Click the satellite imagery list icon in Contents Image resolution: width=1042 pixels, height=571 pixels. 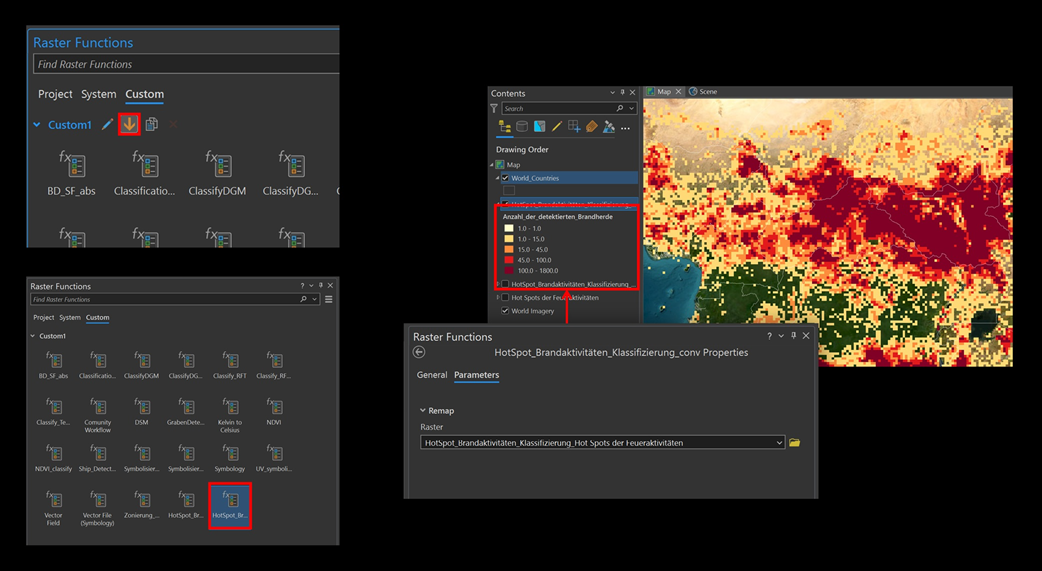click(x=609, y=127)
